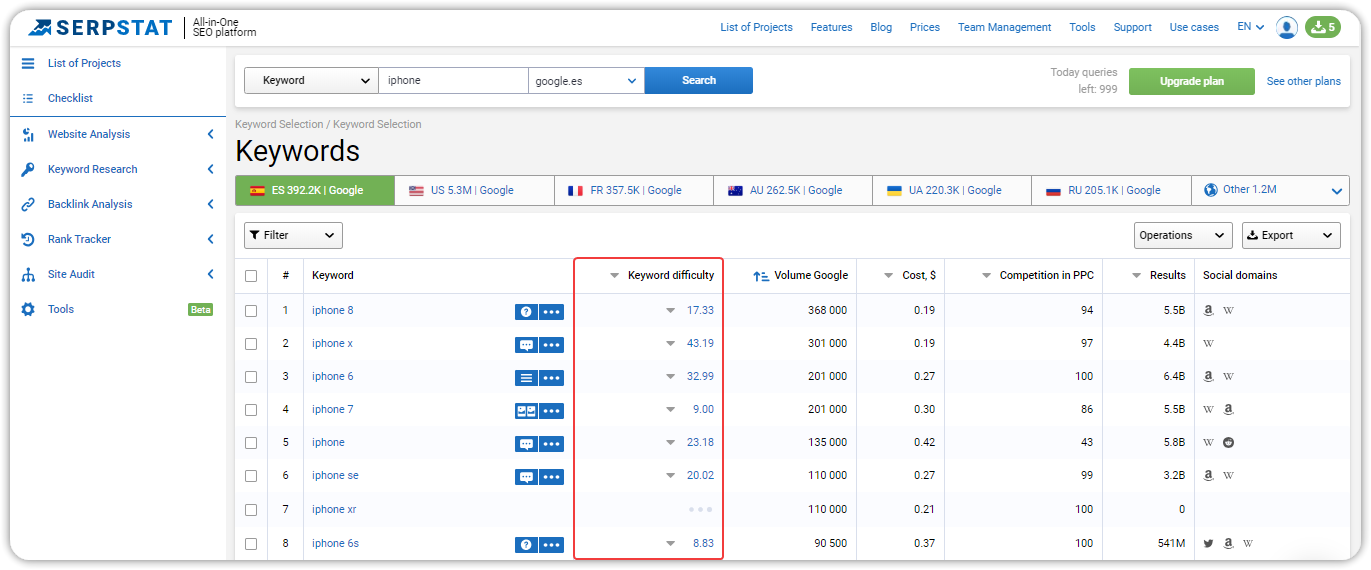Image resolution: width=1371 pixels, height=570 pixels.
Task: Open the Export dropdown
Action: click(x=1291, y=235)
